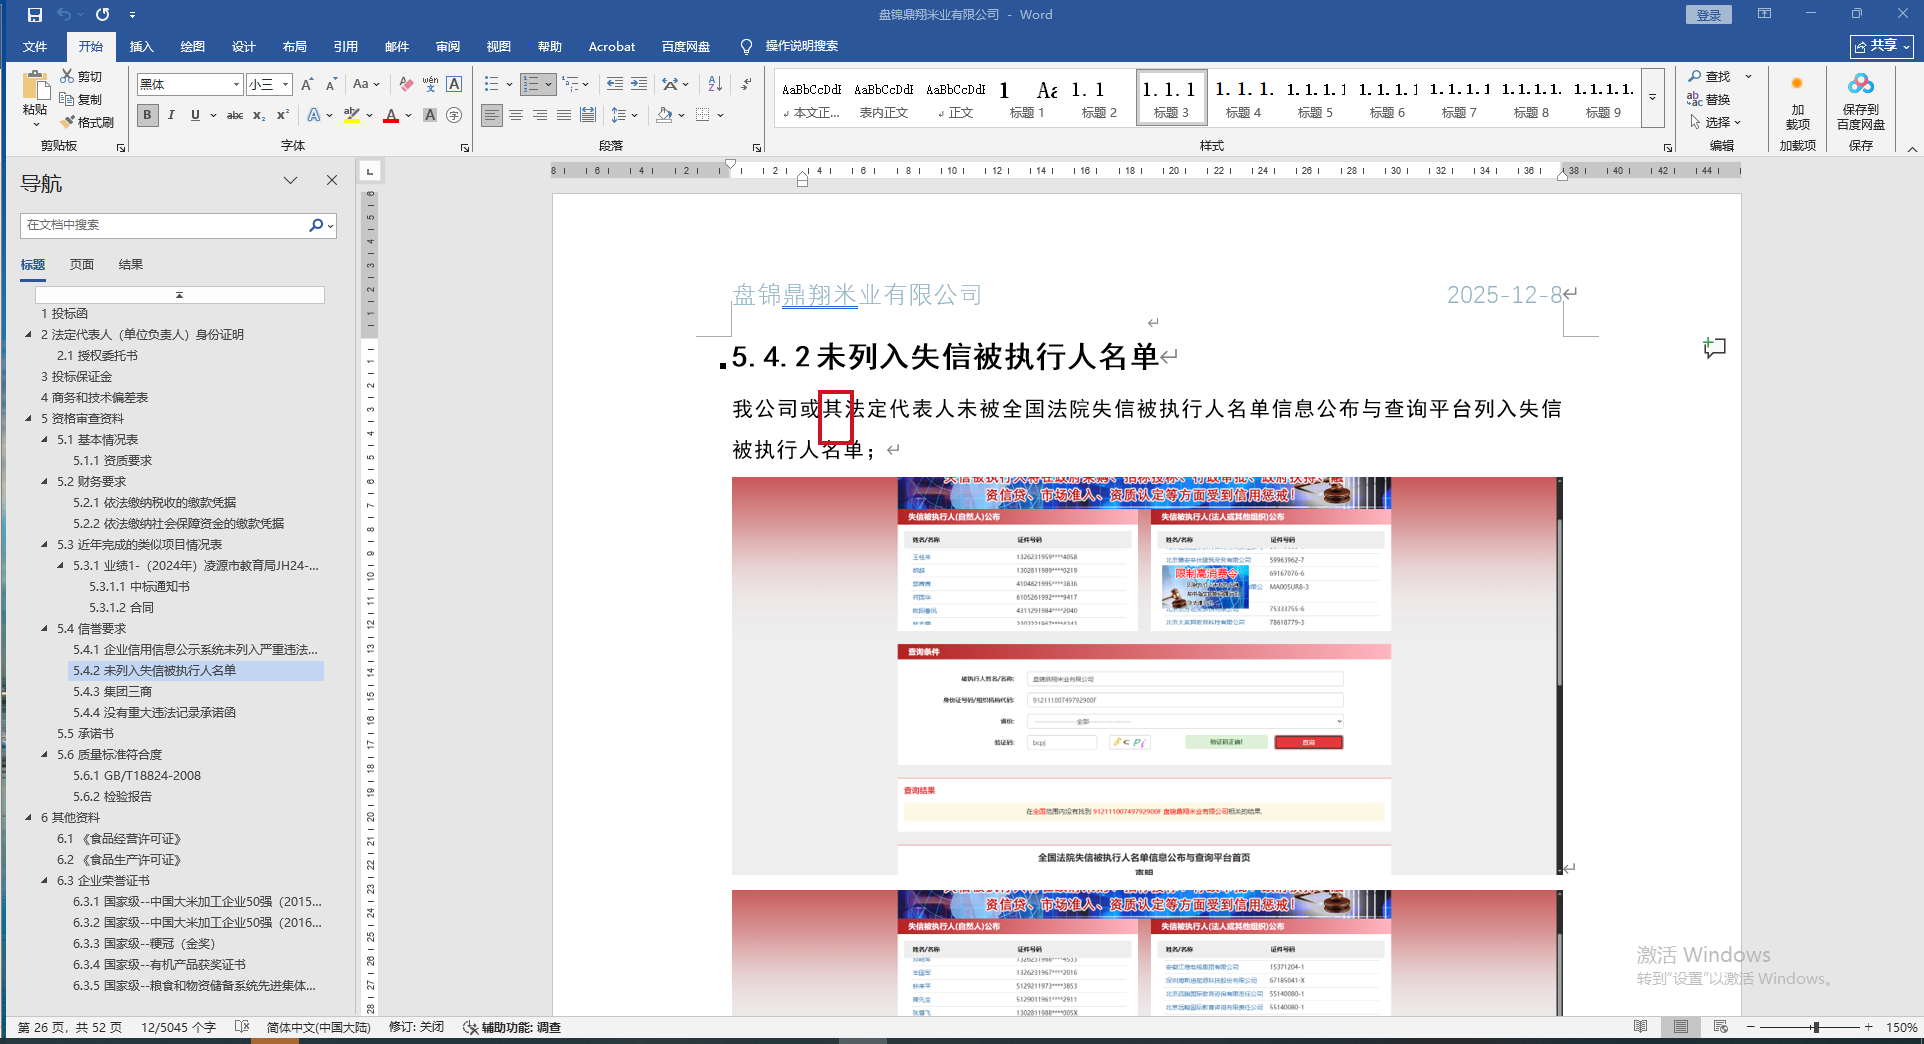The height and width of the screenshot is (1044, 1924).
Task: Increase indent in the paragraph group
Action: (638, 84)
